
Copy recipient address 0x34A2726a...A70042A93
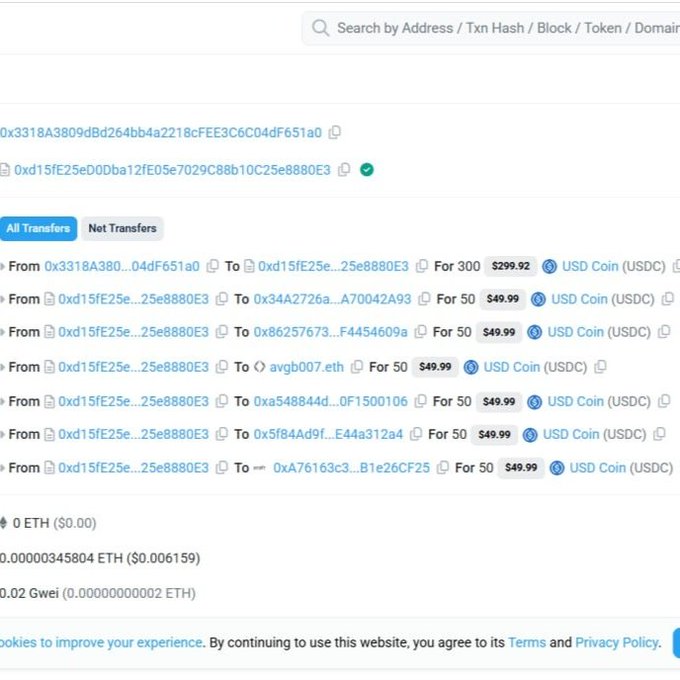click(424, 299)
